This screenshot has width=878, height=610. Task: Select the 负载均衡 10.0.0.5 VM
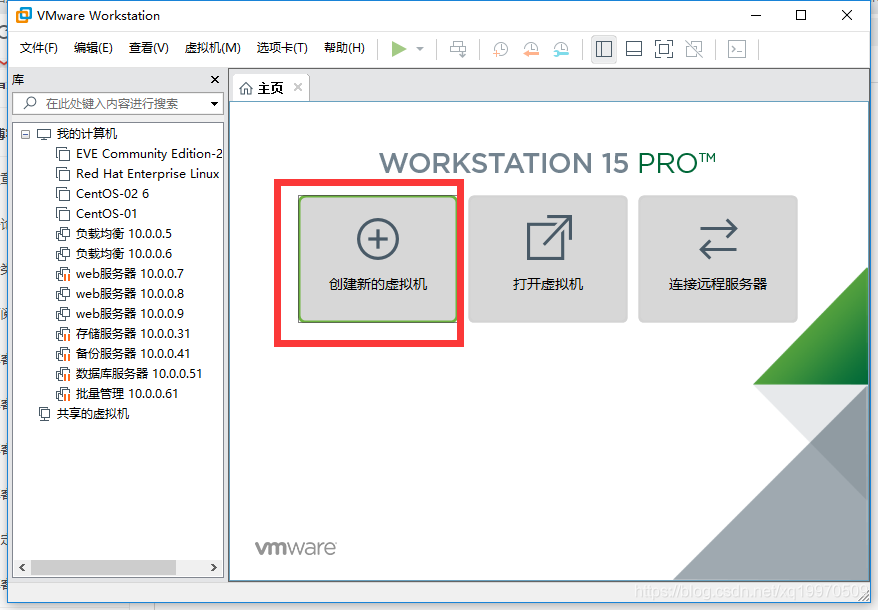(x=124, y=234)
